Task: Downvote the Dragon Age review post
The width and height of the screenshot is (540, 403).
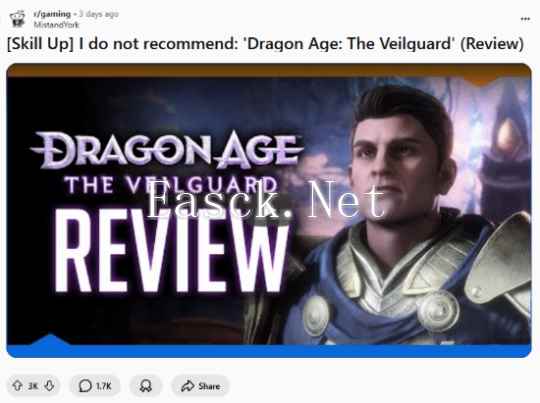Action: coord(50,385)
